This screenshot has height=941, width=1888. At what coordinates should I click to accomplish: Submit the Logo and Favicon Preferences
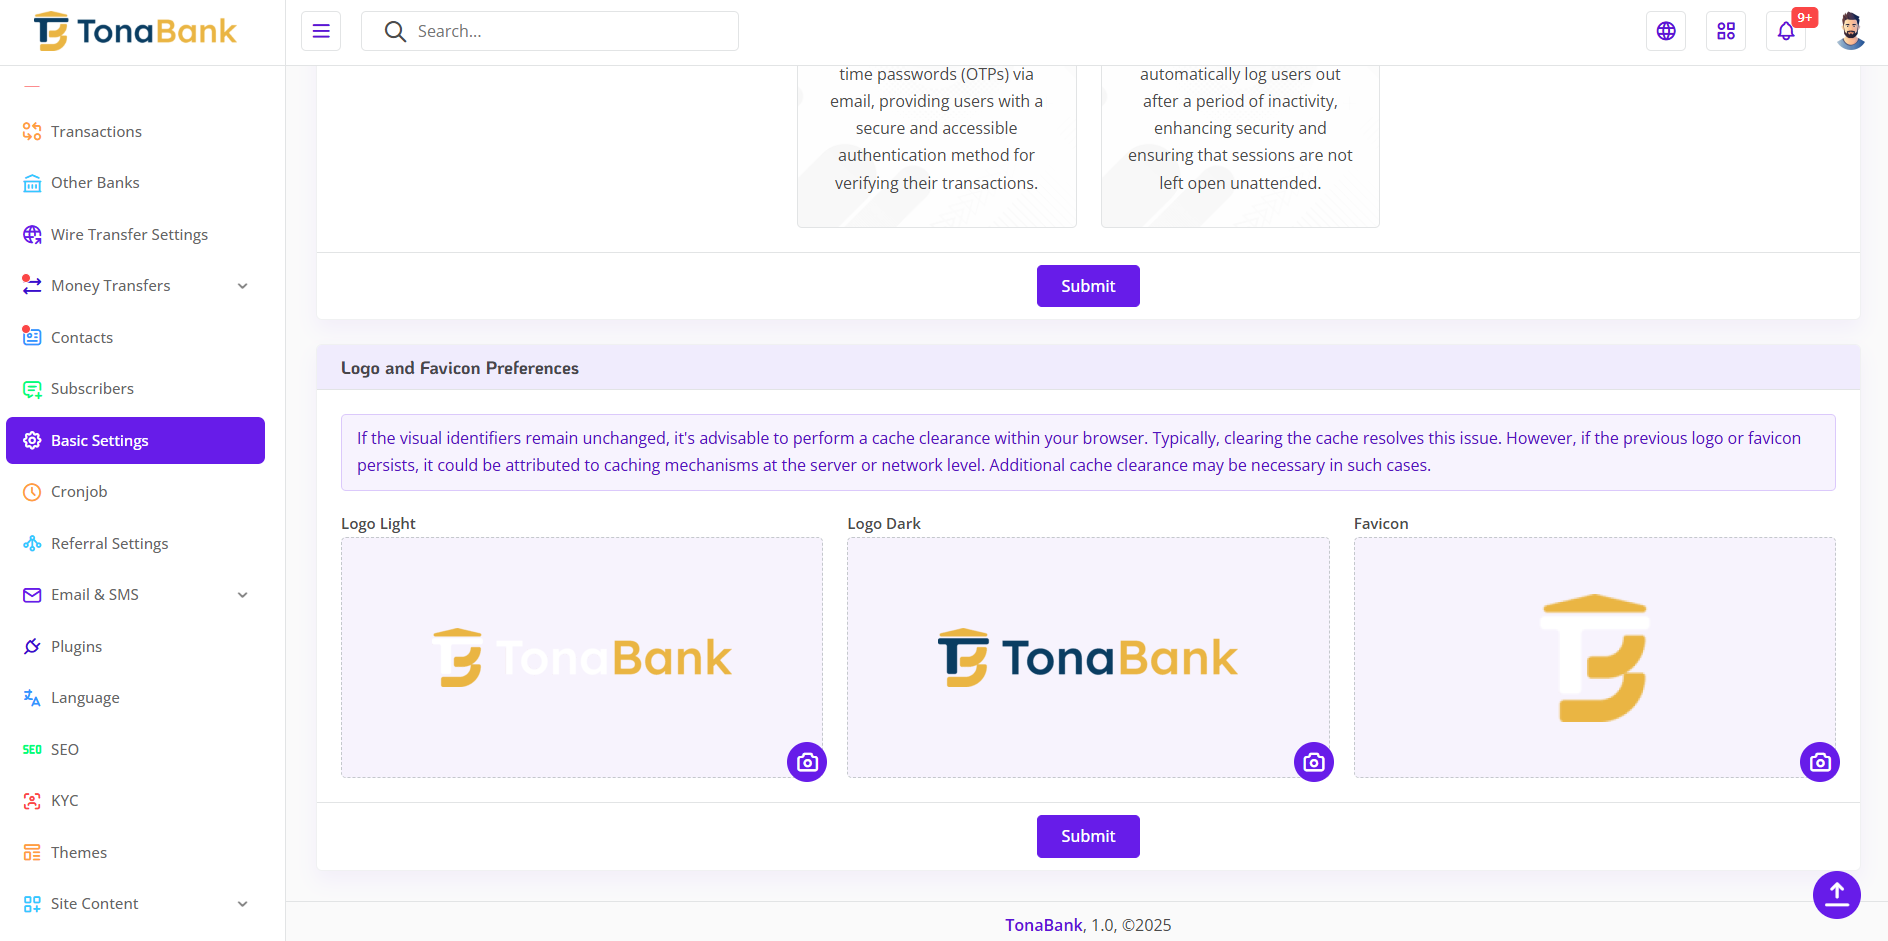(x=1088, y=836)
